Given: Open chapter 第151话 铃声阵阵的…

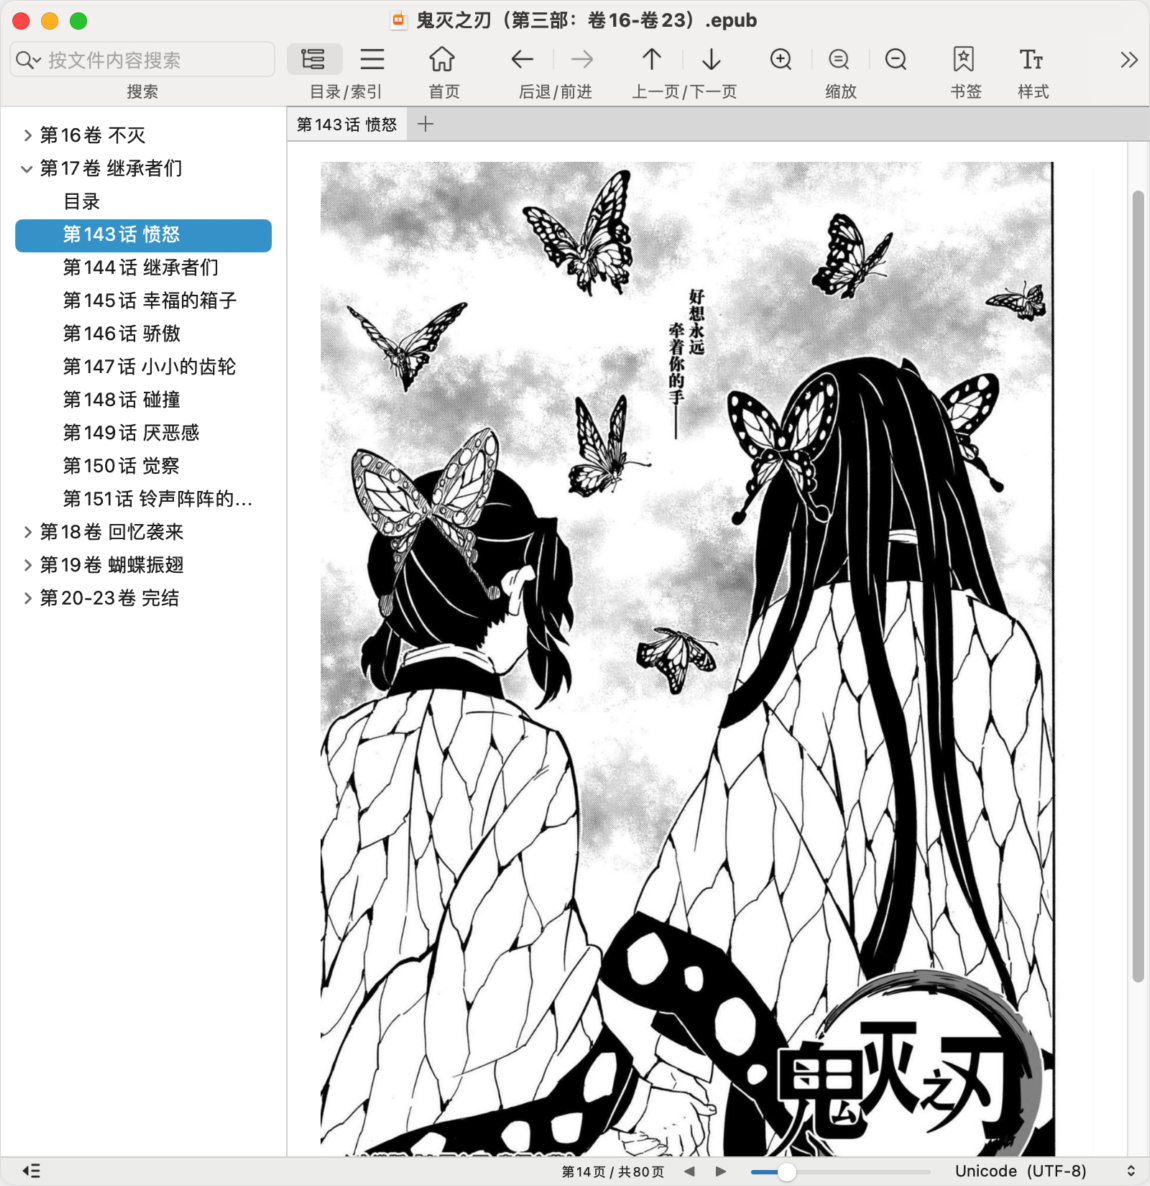Looking at the screenshot, I should click(x=157, y=499).
